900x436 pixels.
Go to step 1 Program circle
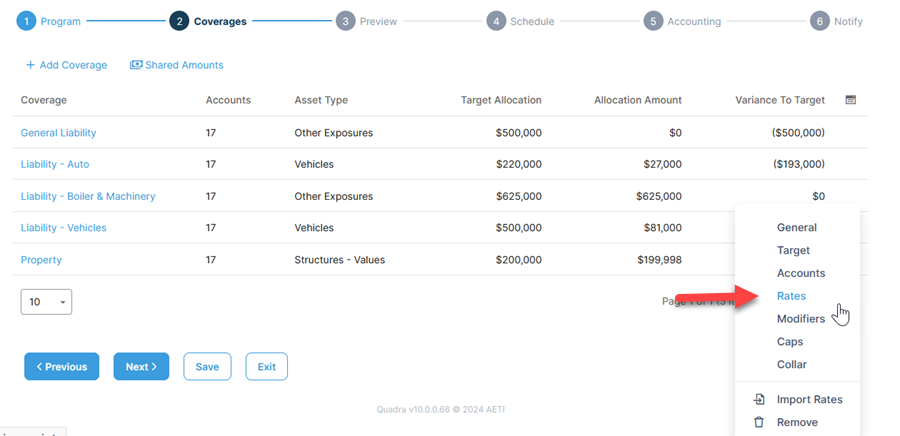(26, 21)
